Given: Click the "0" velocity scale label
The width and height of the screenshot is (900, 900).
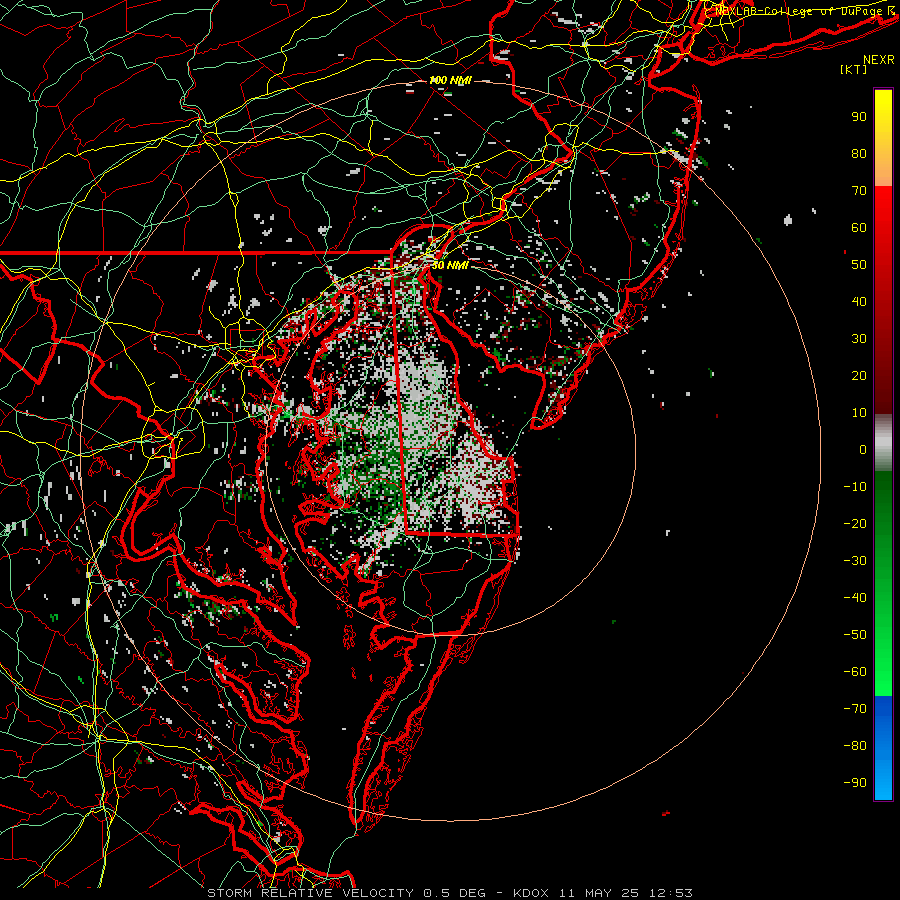Looking at the screenshot, I should coord(863,449).
